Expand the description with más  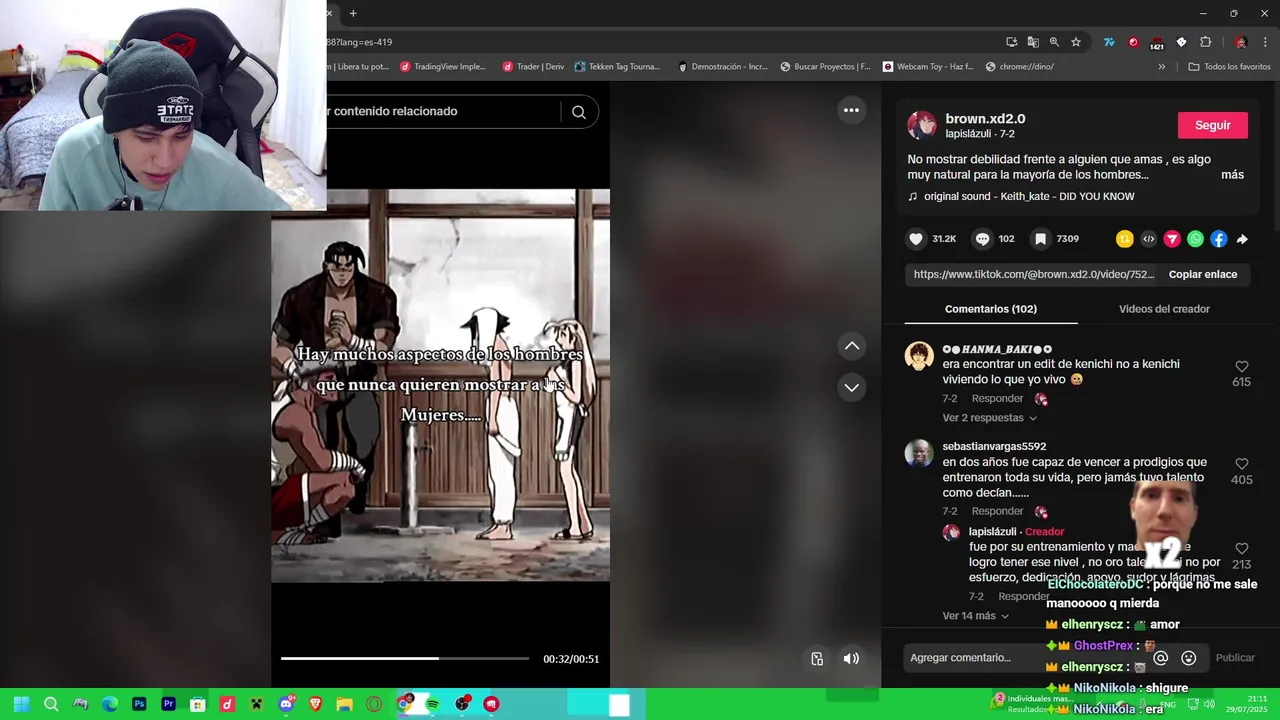[x=1232, y=175]
